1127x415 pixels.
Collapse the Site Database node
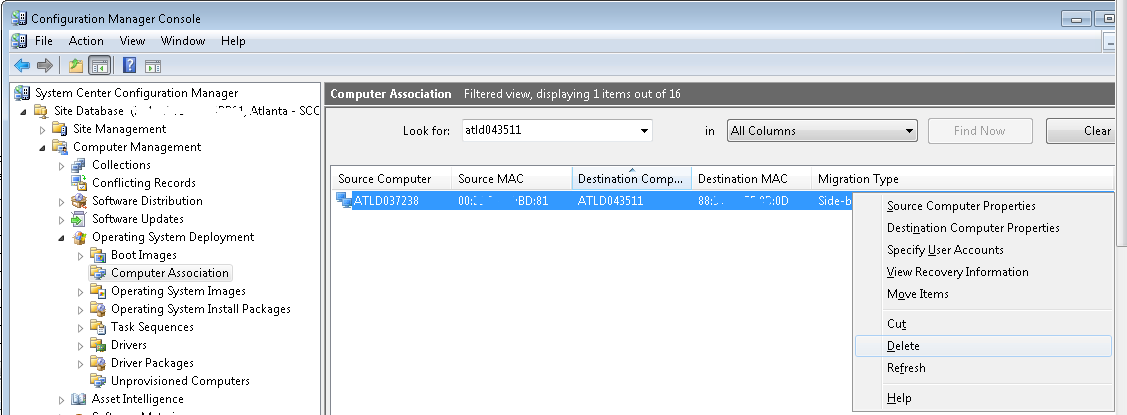23,111
